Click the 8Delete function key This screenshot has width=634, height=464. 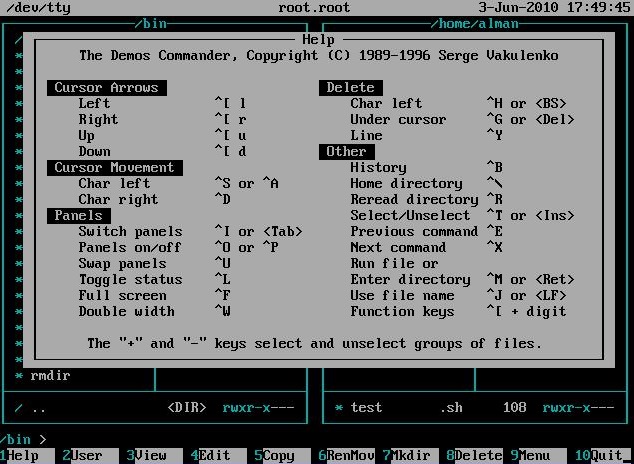474,456
